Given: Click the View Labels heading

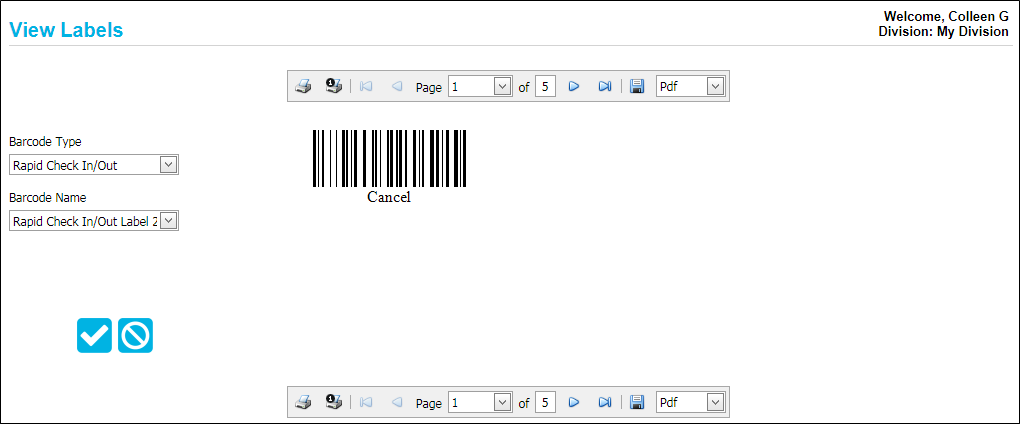Looking at the screenshot, I should pyautogui.click(x=66, y=30).
